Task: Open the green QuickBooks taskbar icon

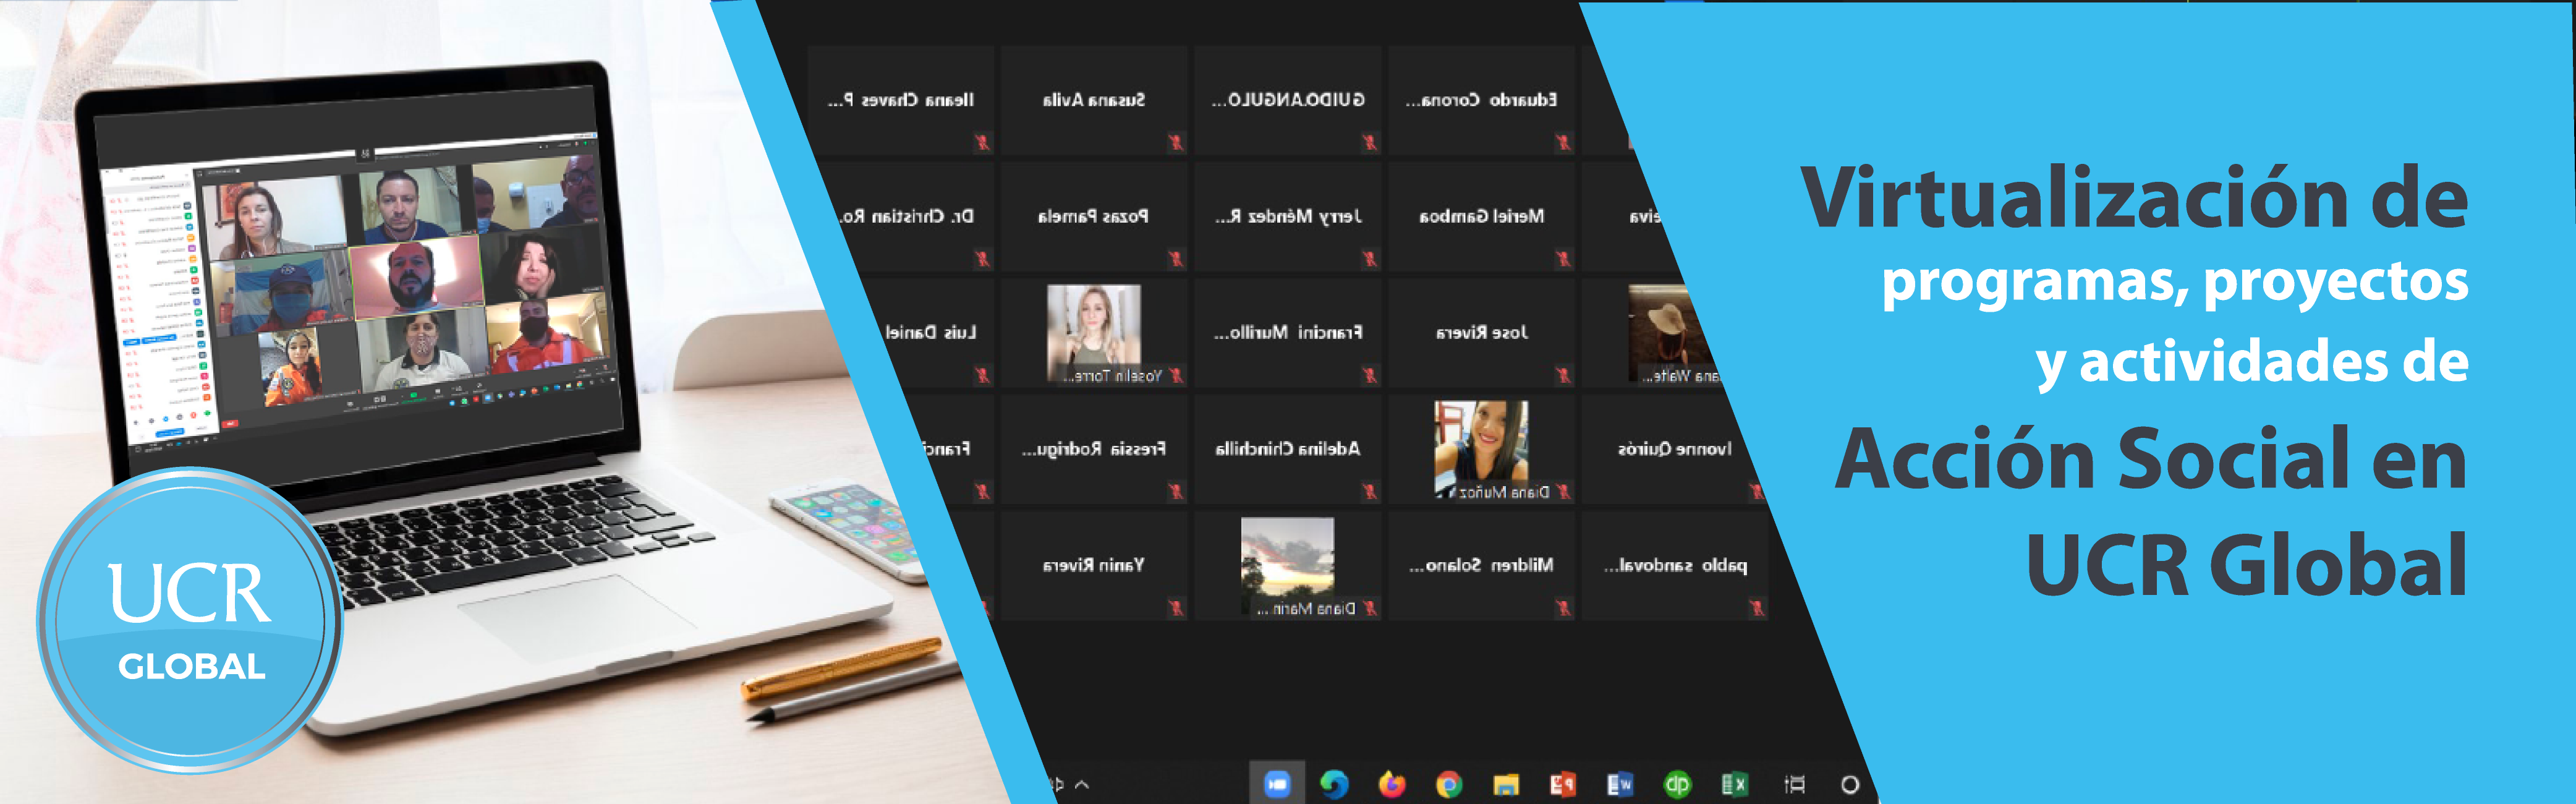Action: coord(1677,785)
